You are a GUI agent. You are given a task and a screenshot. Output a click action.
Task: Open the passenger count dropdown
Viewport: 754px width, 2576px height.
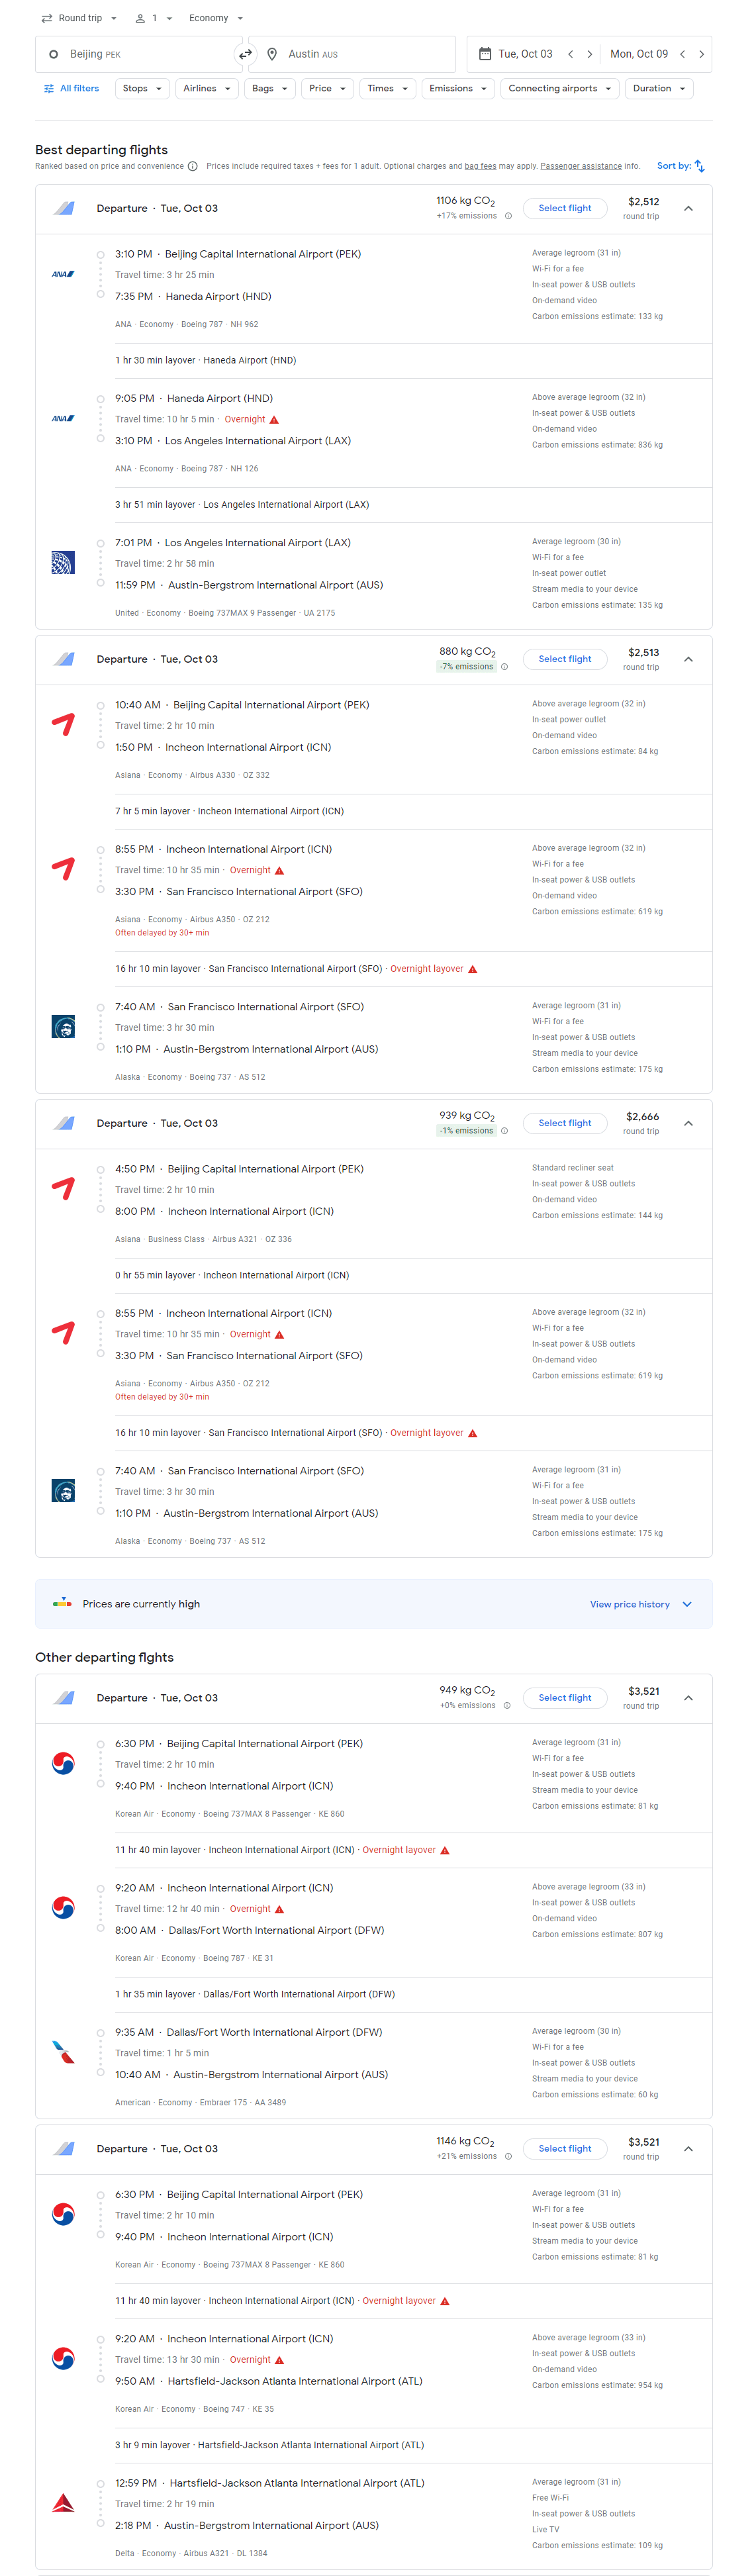[154, 18]
